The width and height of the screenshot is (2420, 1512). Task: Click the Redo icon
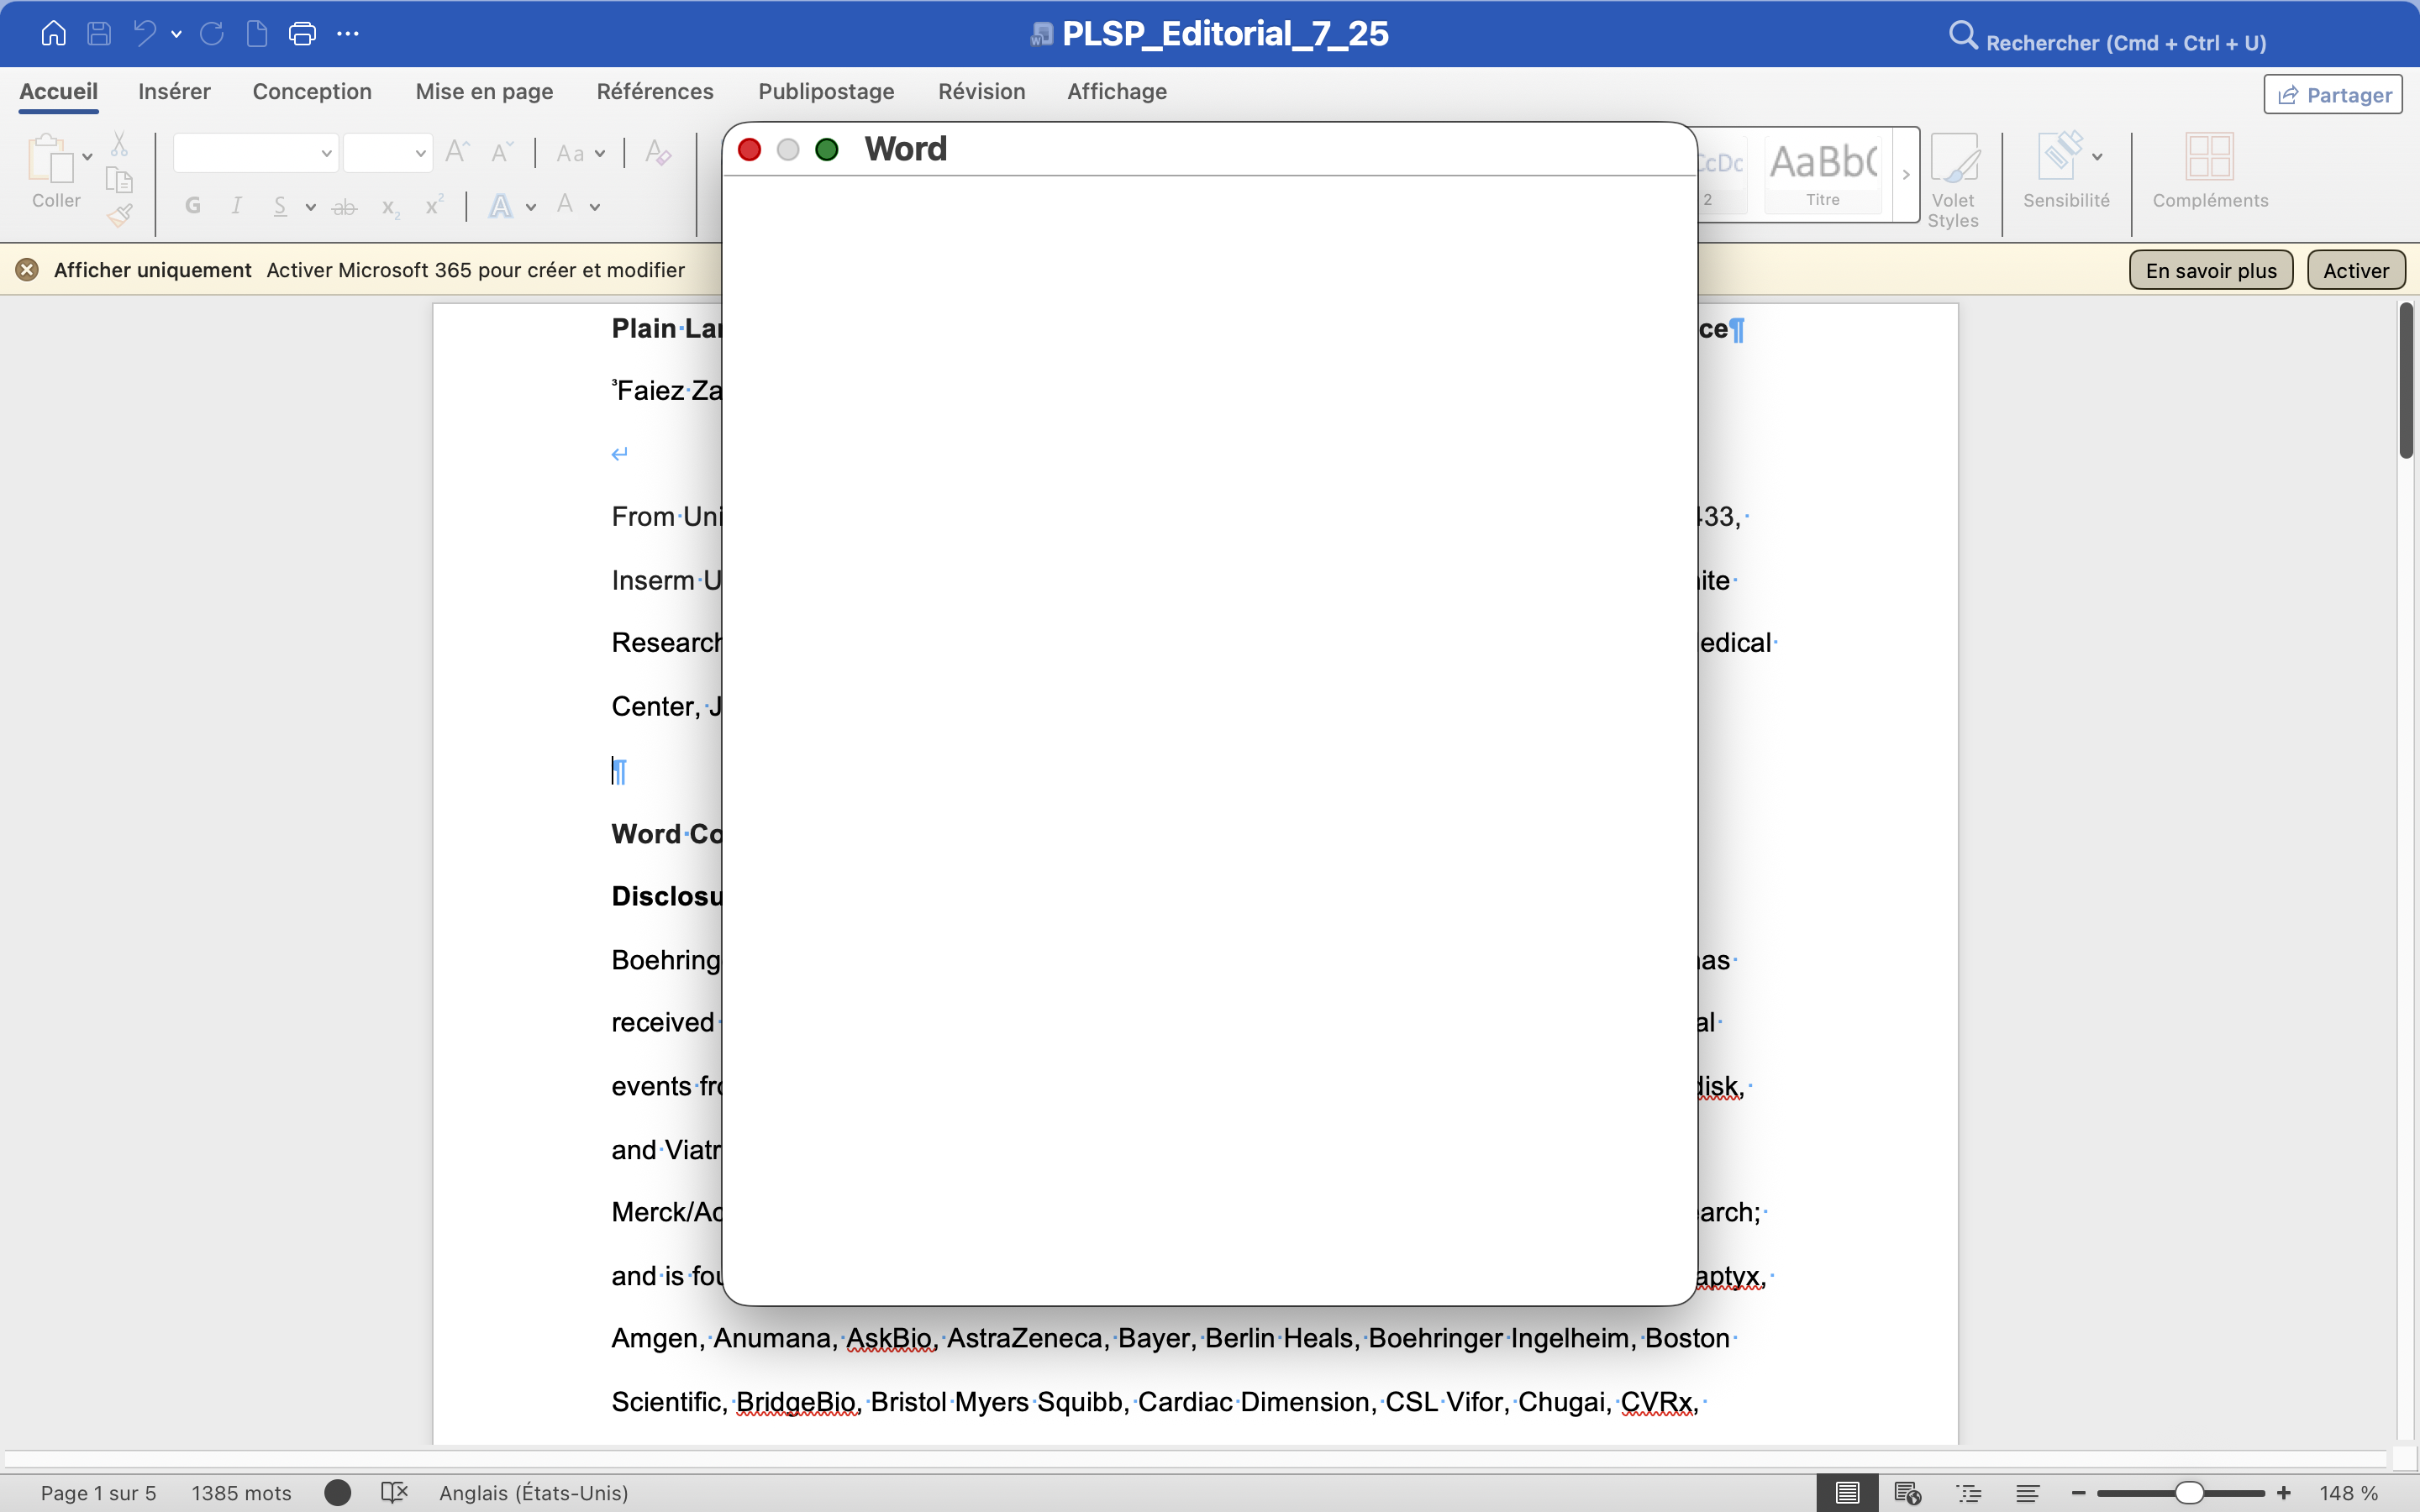click(212, 33)
